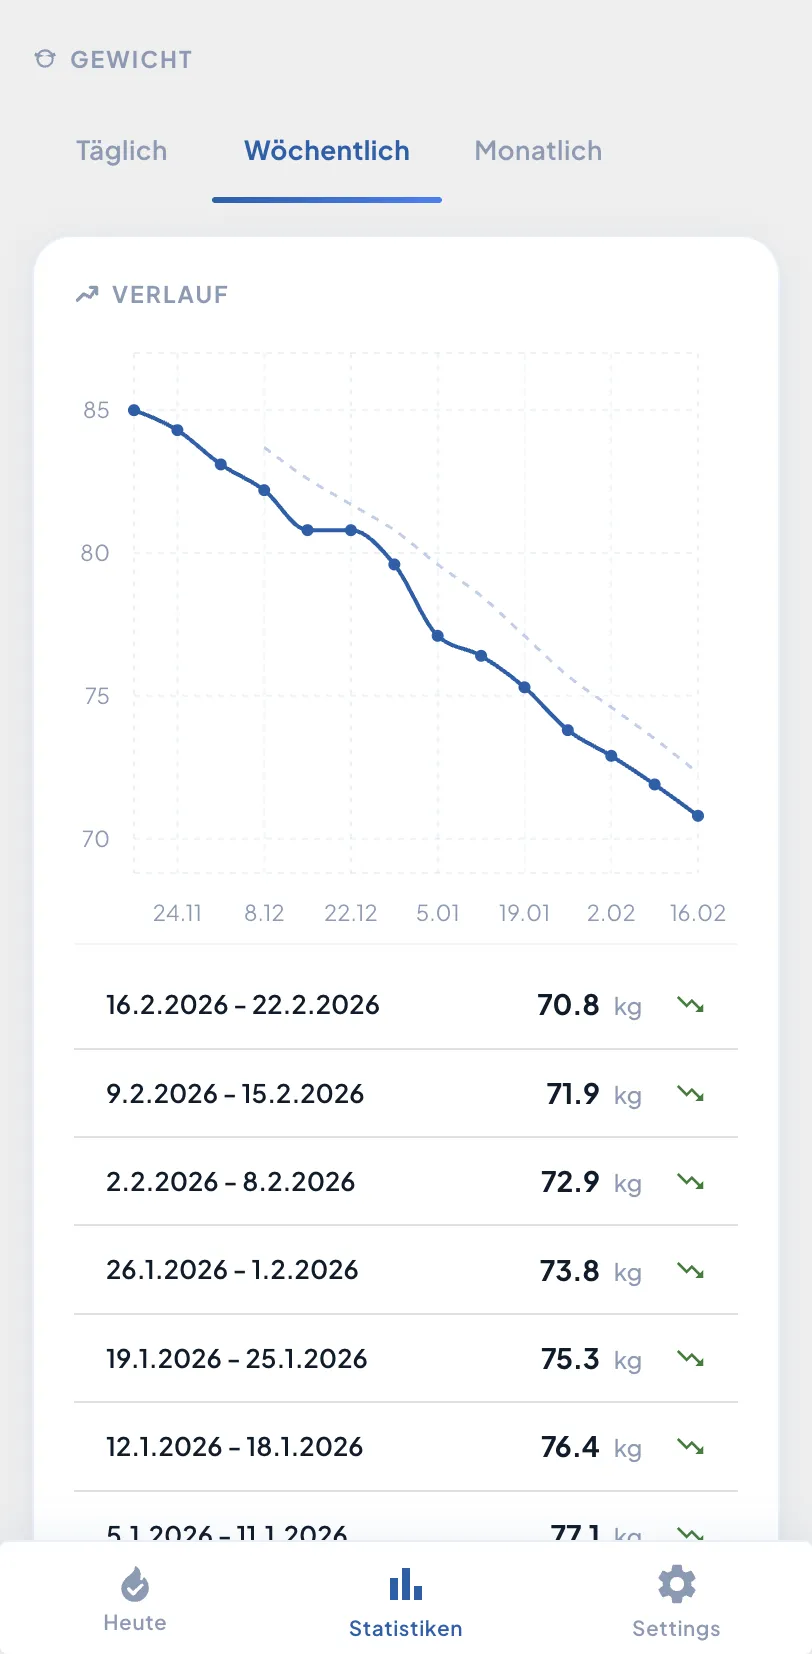812x1654 pixels.
Task: Click the 75.3 kg weight value
Action: coord(570,1359)
